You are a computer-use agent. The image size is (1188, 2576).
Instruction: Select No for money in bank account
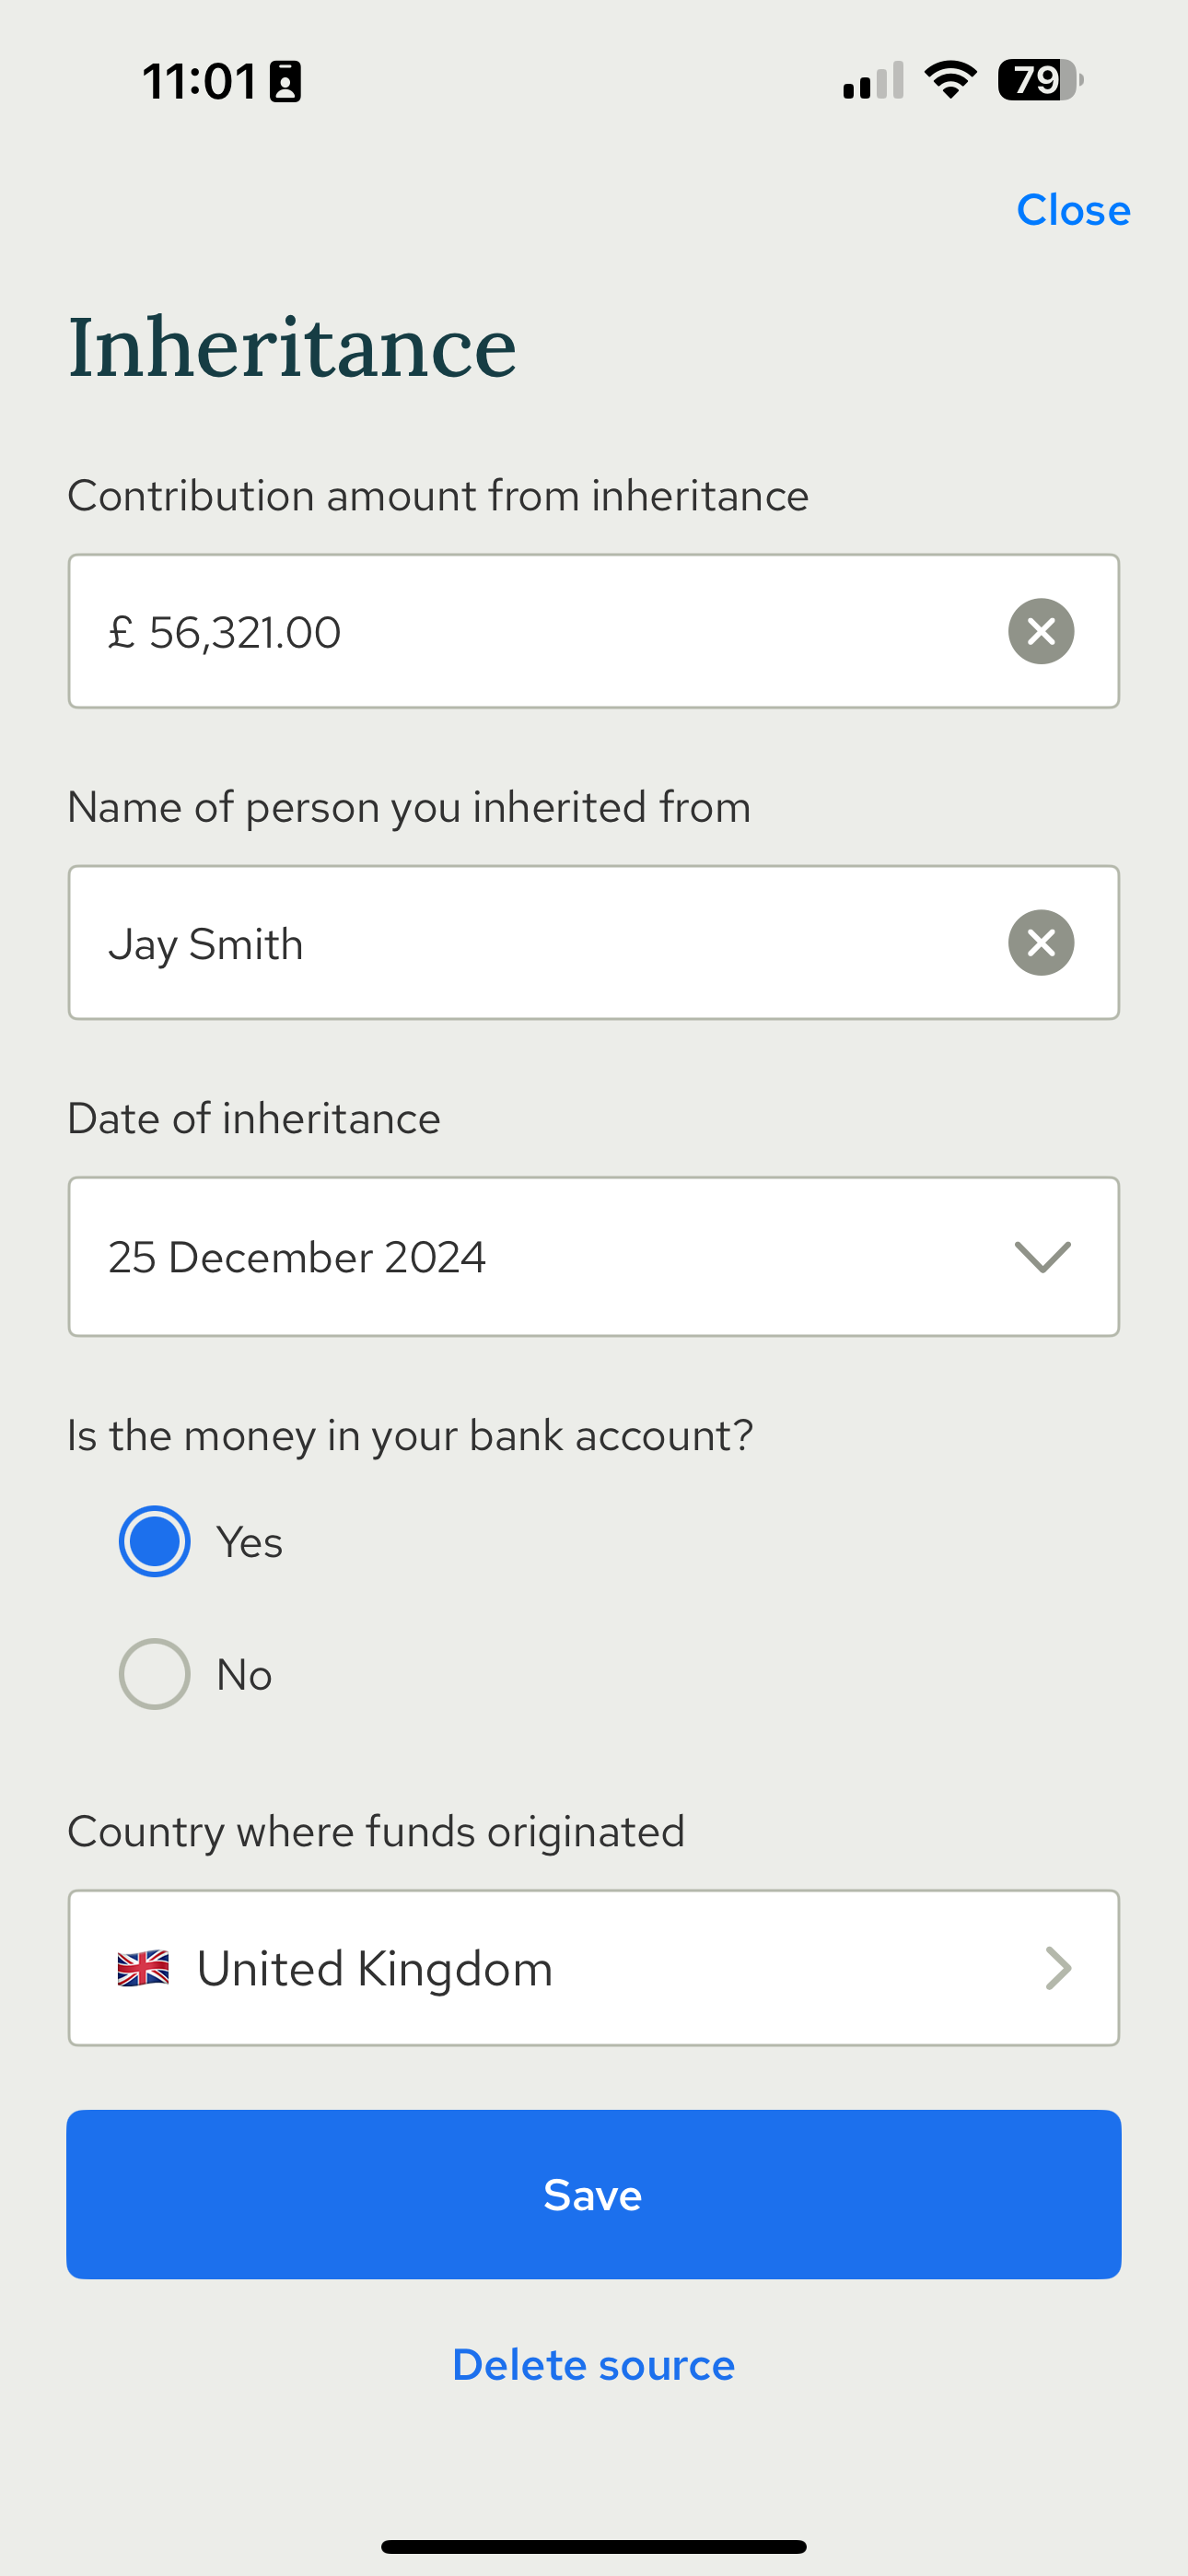pos(154,1673)
